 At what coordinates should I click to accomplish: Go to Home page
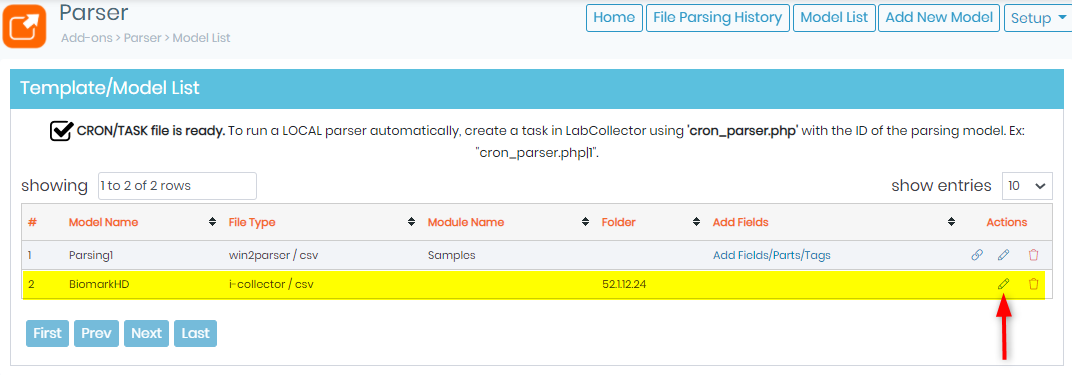click(614, 18)
